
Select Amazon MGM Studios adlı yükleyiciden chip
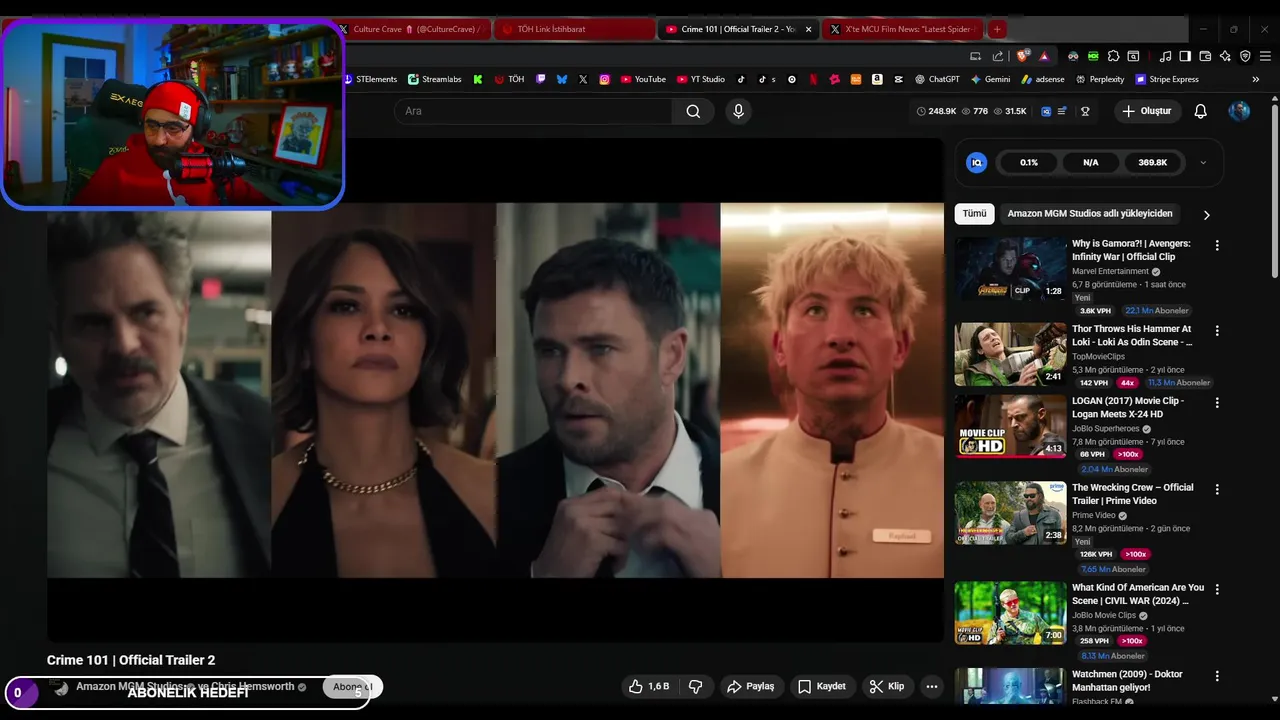1090,213
